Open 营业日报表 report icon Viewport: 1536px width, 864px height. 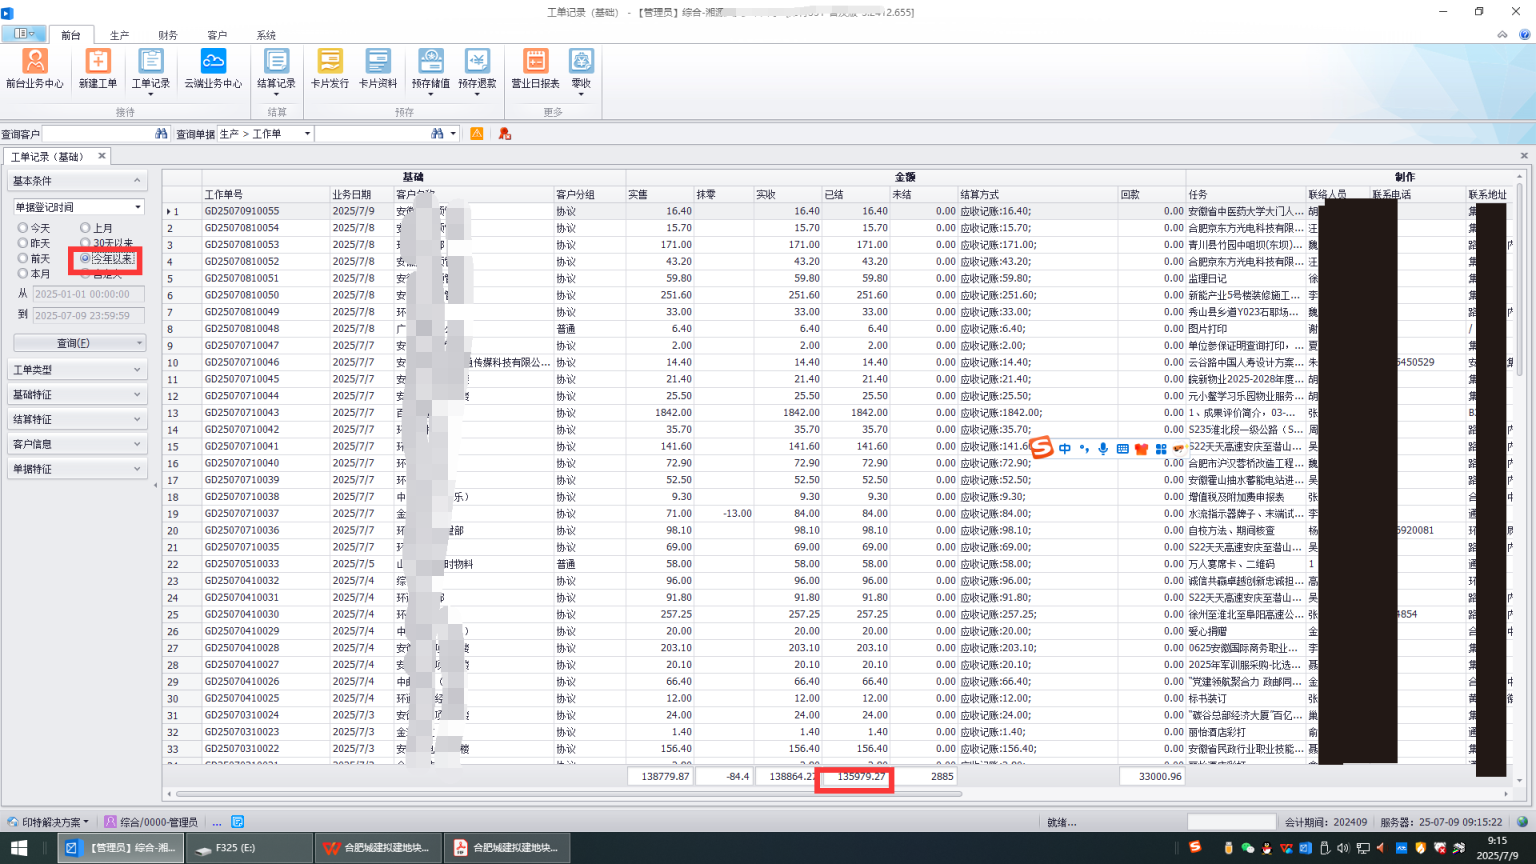tap(536, 68)
